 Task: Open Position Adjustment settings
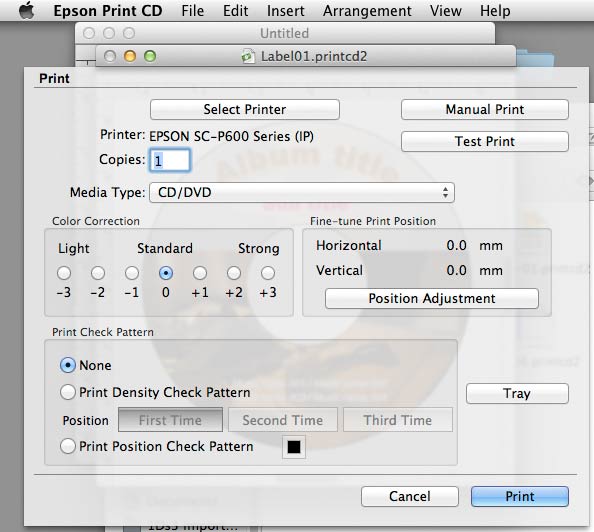432,298
